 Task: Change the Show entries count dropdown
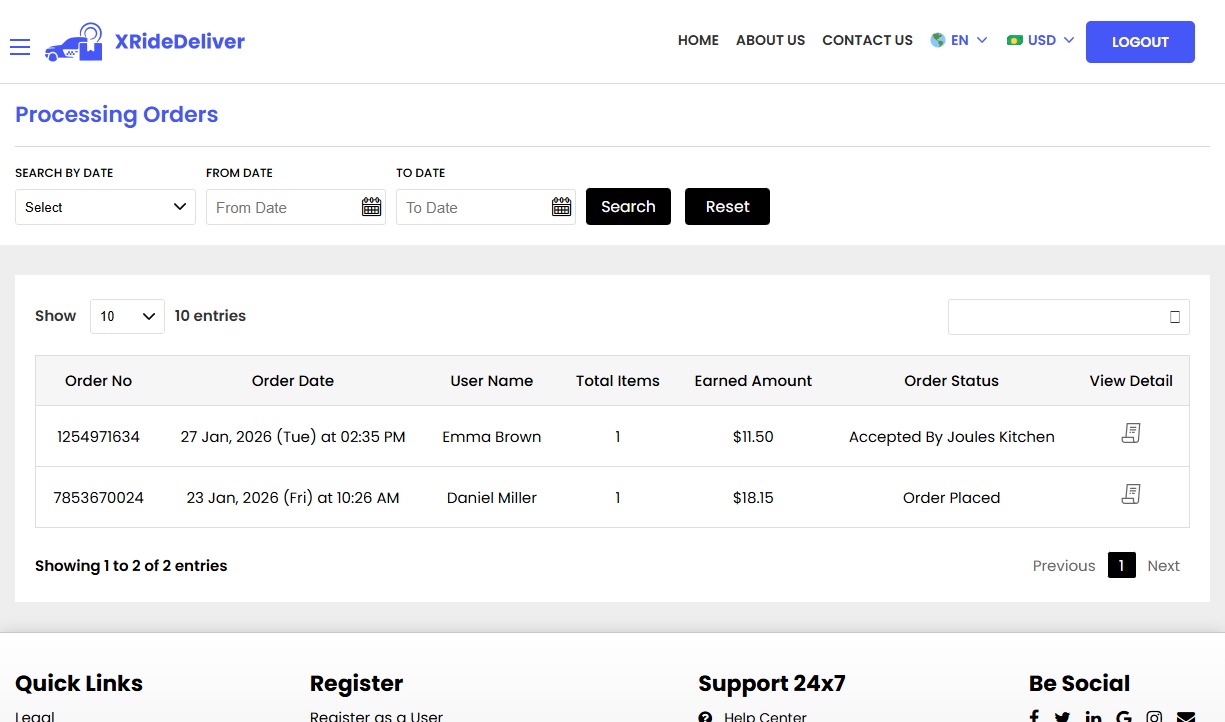tap(127, 315)
